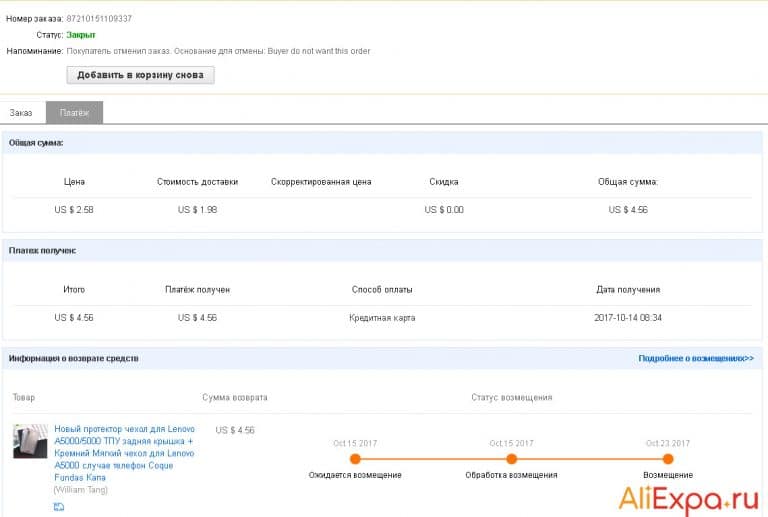Viewport: 768px width, 517px height.
Task: Click the price value 'US $ 2.58'
Action: click(74, 210)
